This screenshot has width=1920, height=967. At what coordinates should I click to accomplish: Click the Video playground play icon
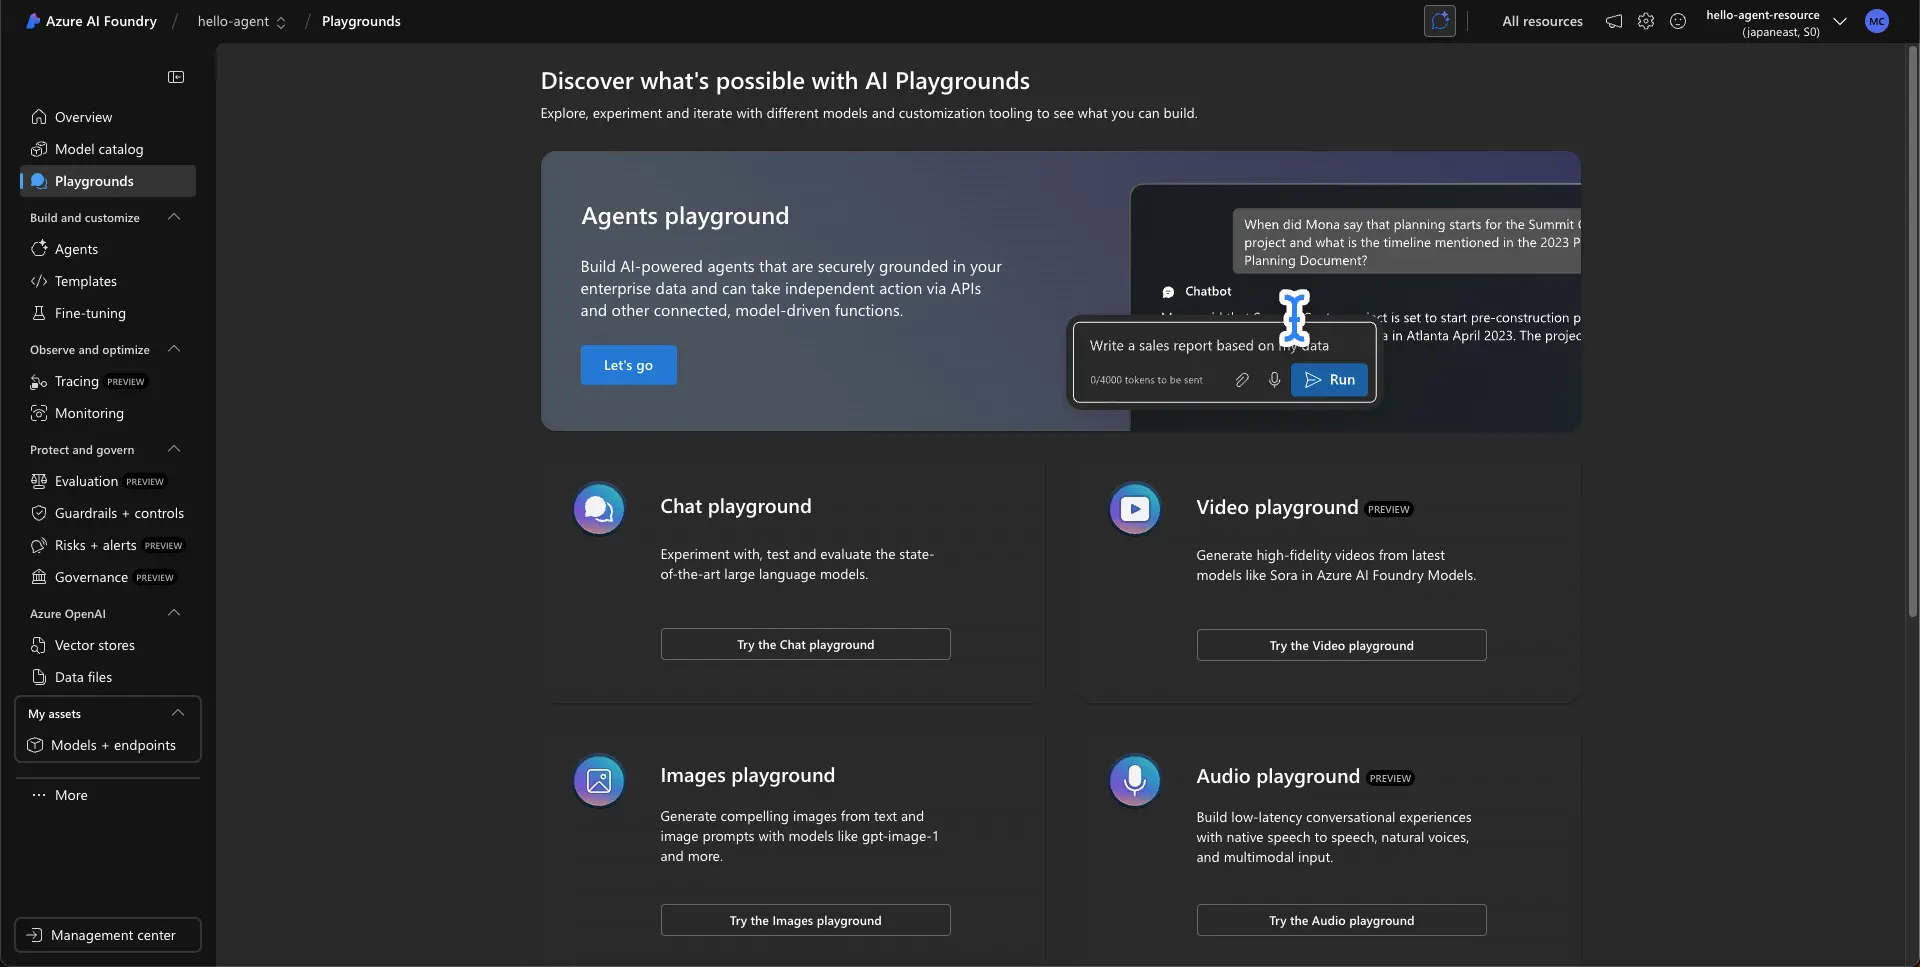tap(1135, 509)
